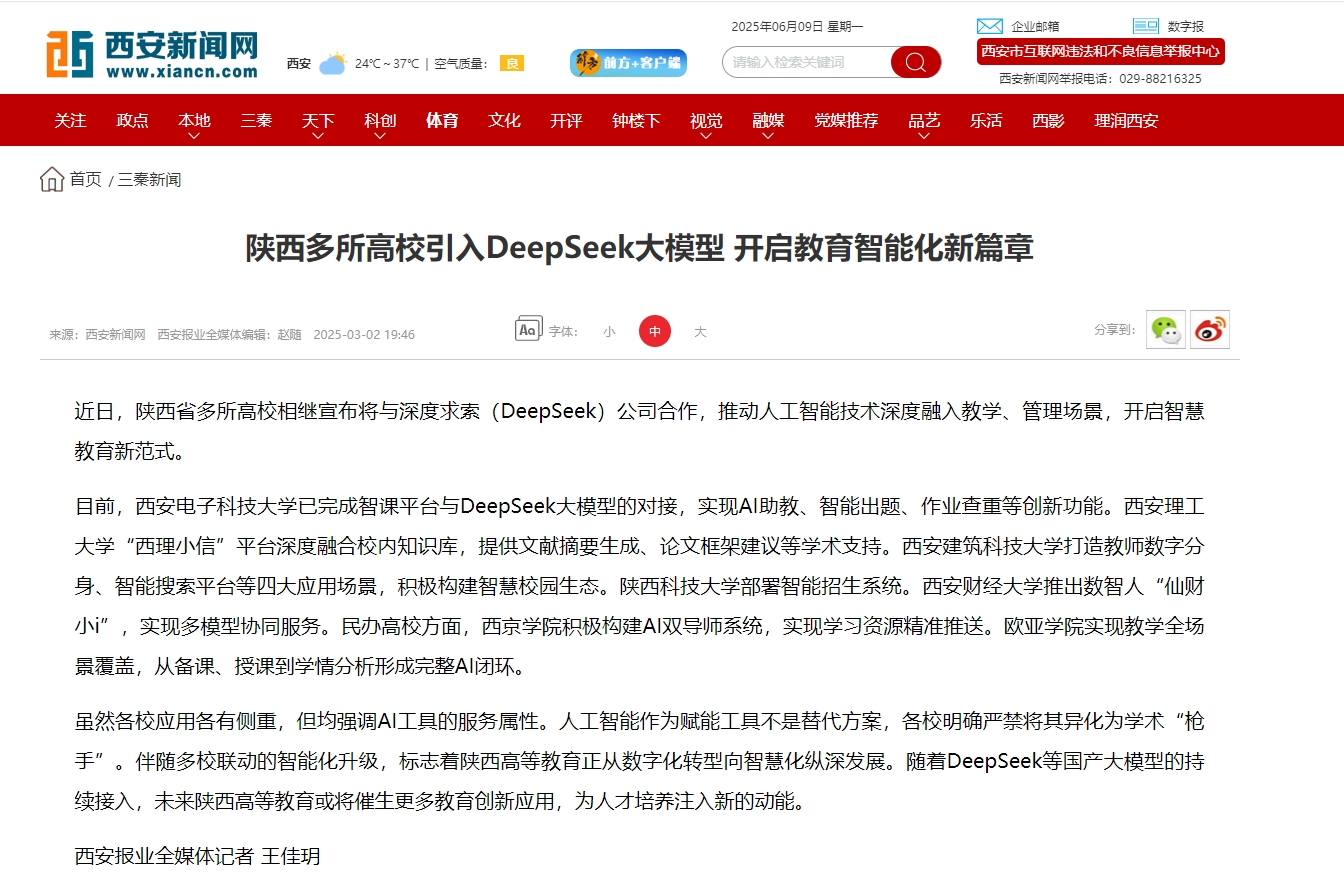The width and height of the screenshot is (1344, 889).
Task: Click the 数字报 text link
Action: pyautogui.click(x=1186, y=27)
